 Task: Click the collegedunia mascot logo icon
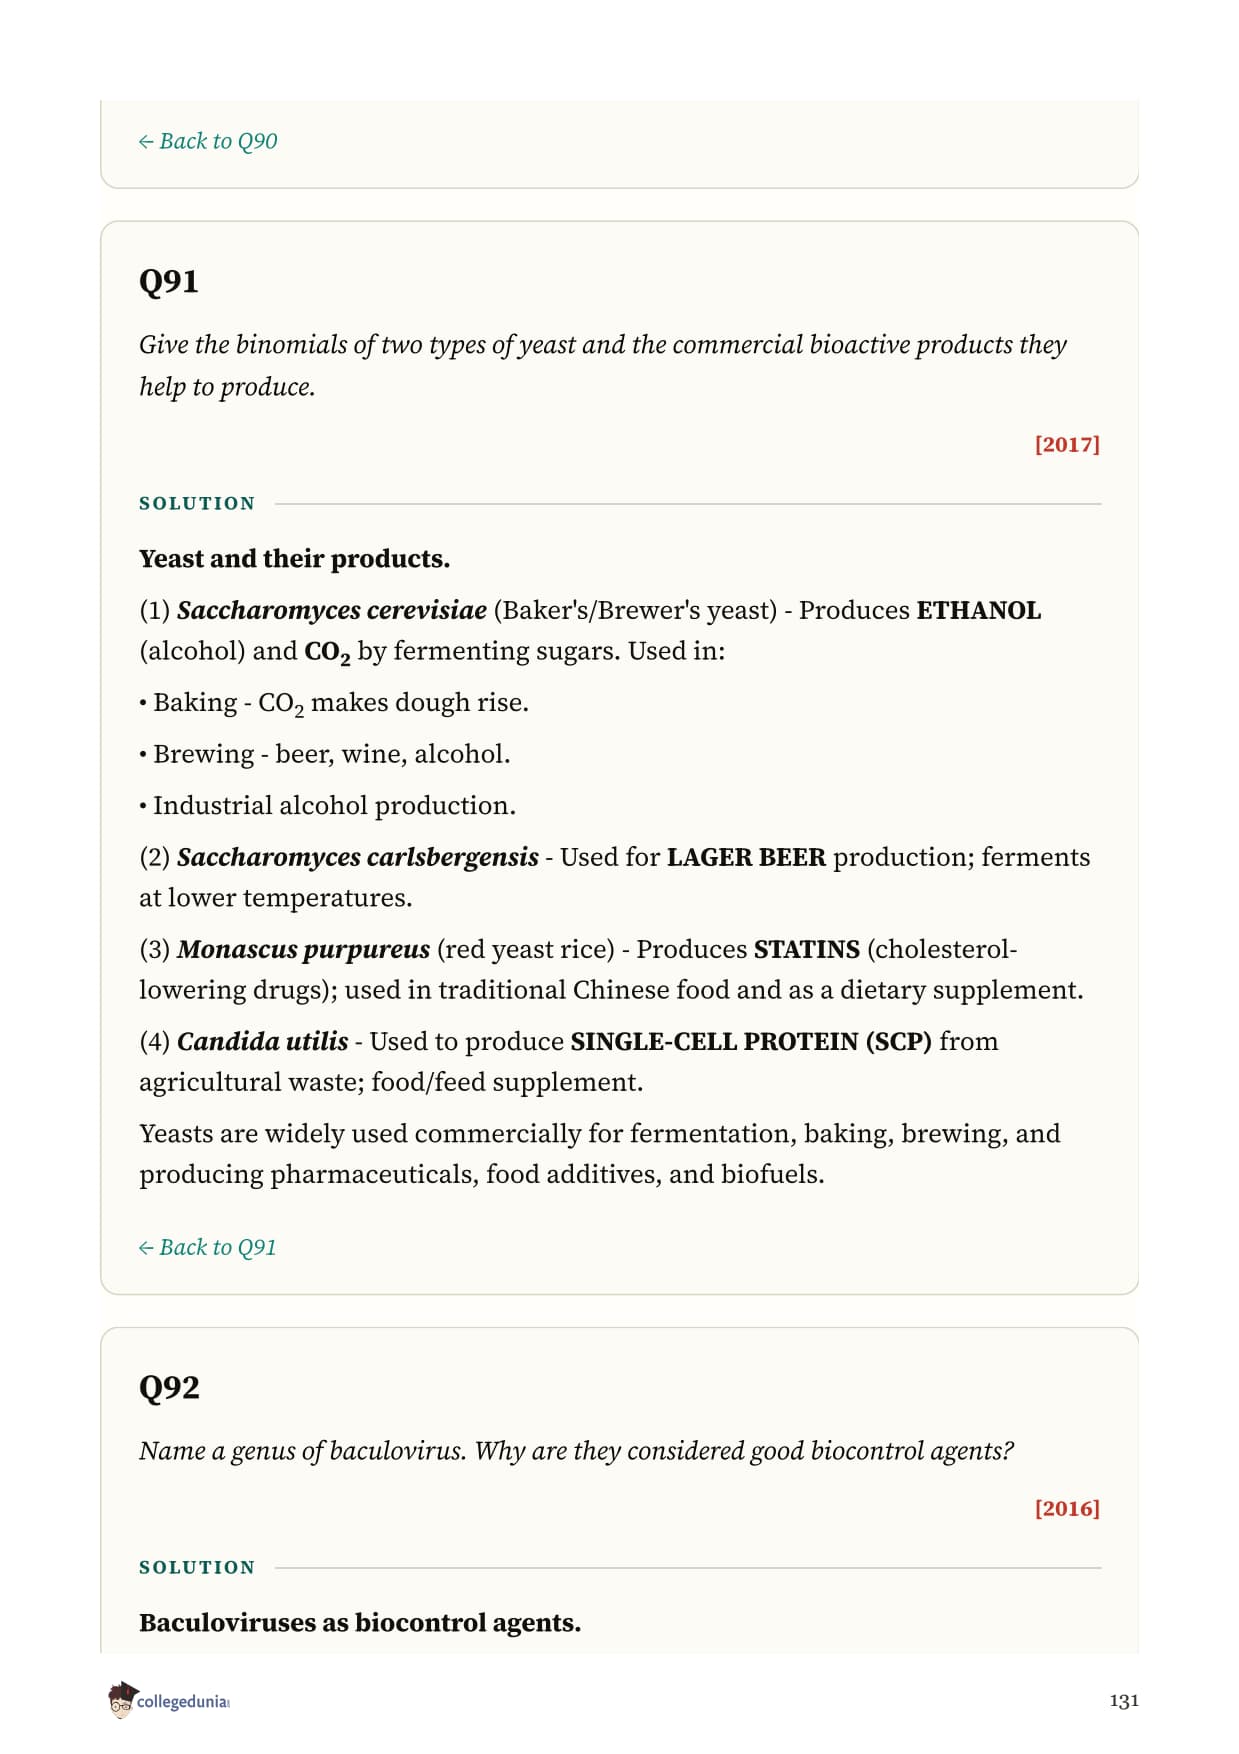tap(121, 1700)
